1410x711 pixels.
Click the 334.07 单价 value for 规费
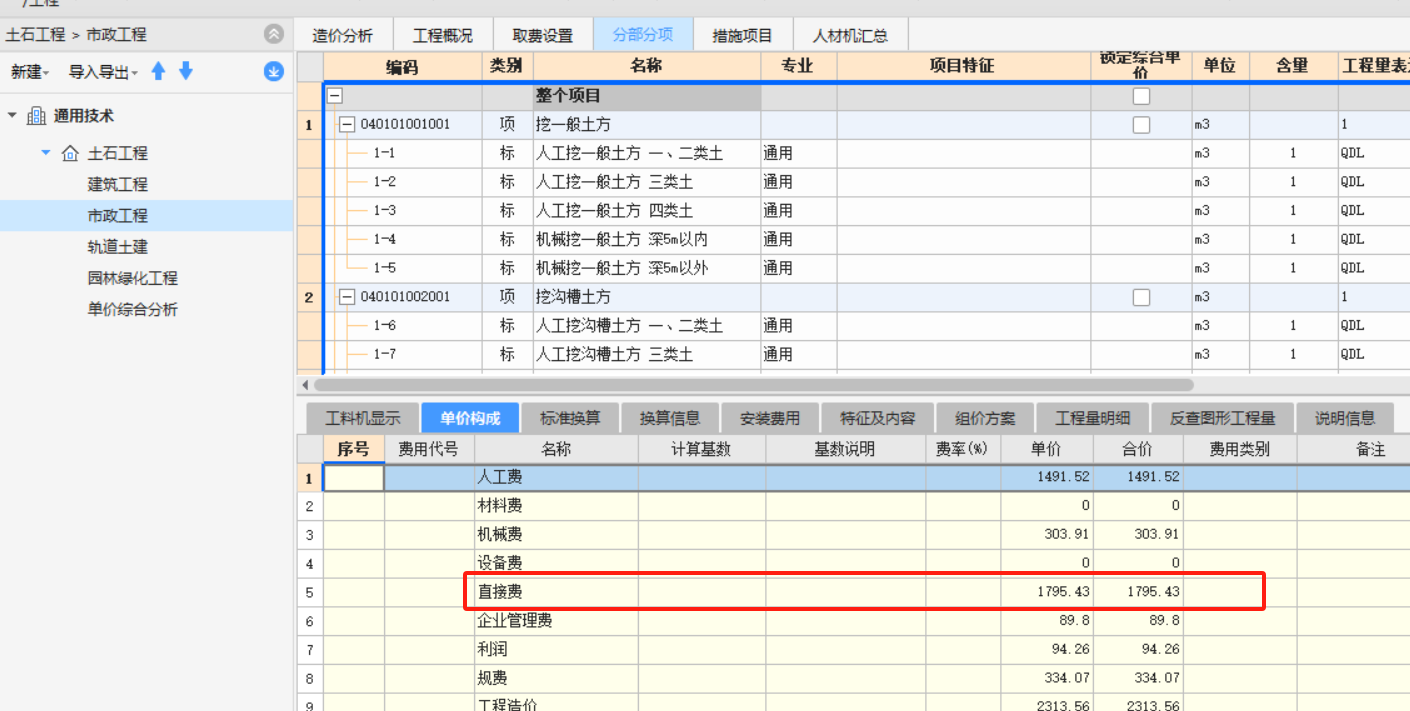point(1067,678)
